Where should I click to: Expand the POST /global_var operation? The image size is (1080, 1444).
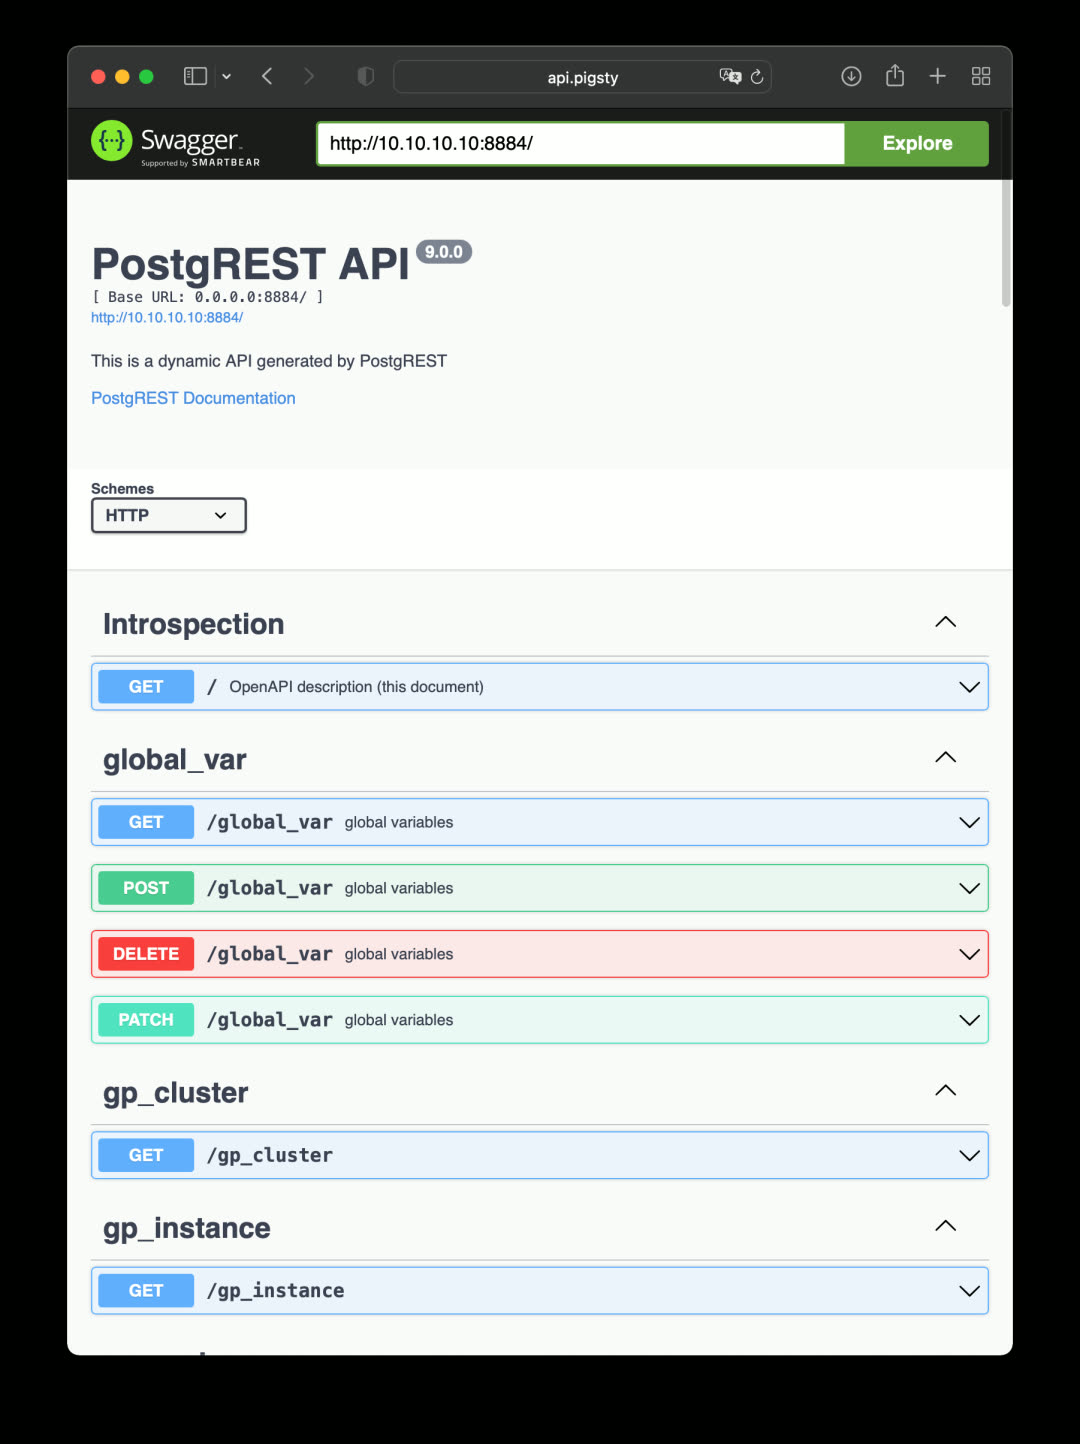coord(540,888)
